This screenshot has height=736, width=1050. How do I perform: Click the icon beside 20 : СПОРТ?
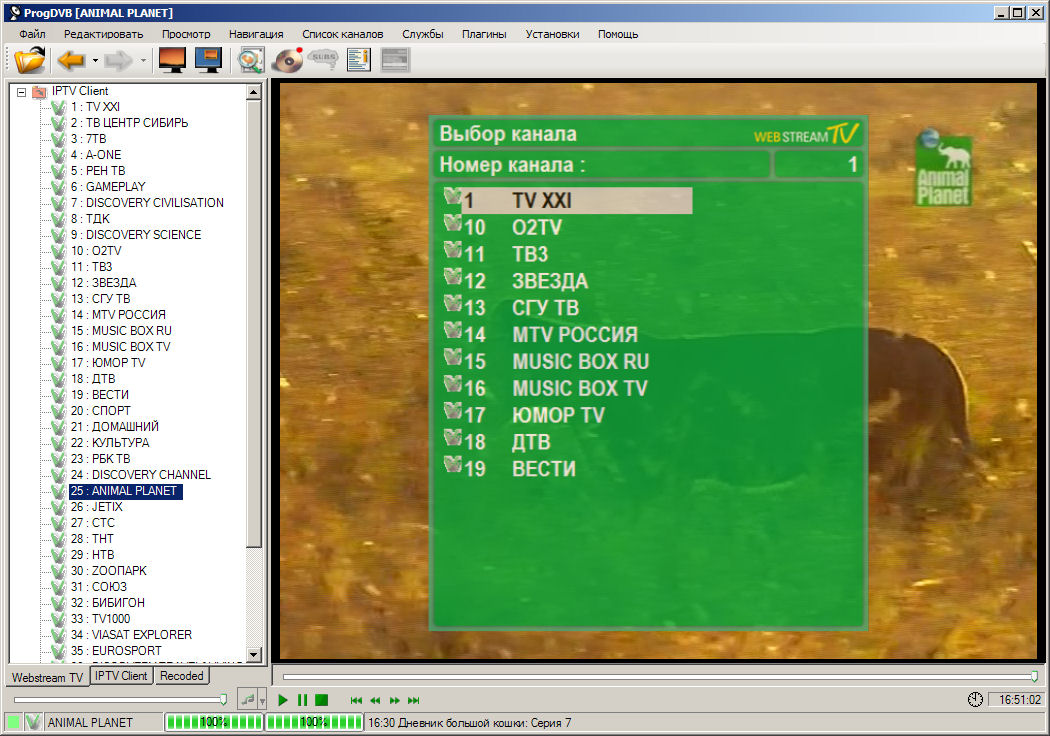[59, 411]
